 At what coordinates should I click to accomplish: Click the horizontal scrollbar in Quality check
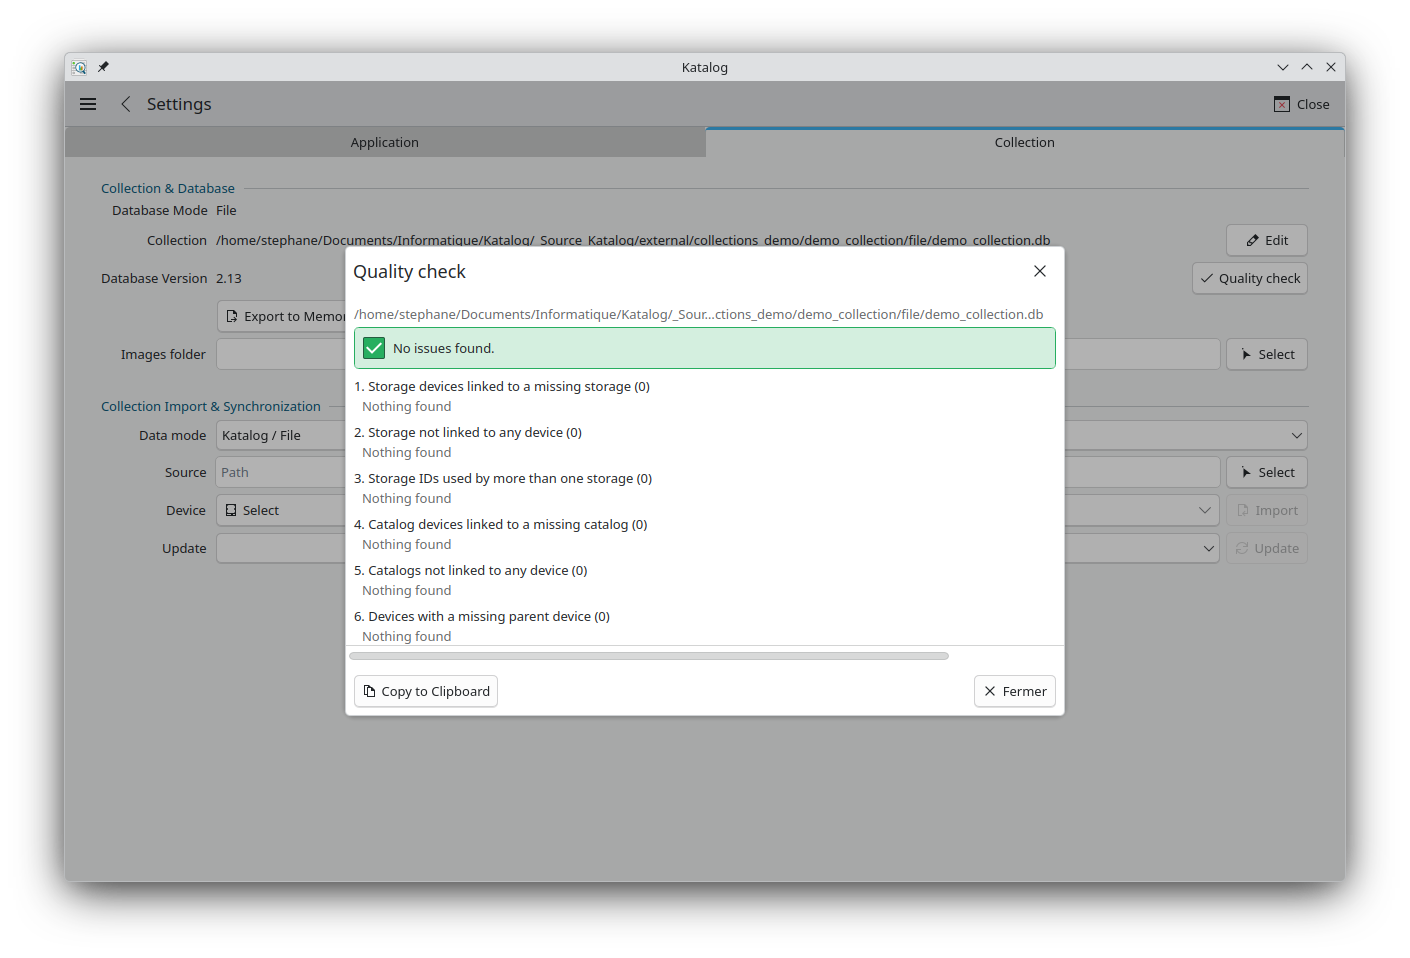649,656
